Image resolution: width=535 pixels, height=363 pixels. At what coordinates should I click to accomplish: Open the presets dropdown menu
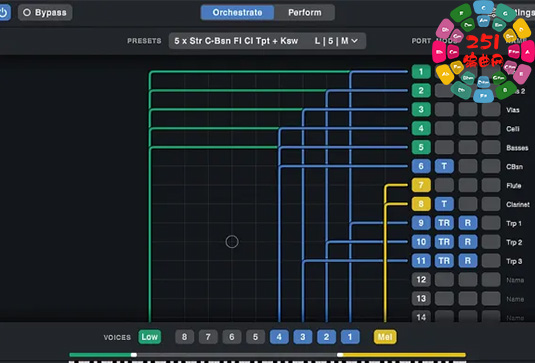[x=267, y=41]
